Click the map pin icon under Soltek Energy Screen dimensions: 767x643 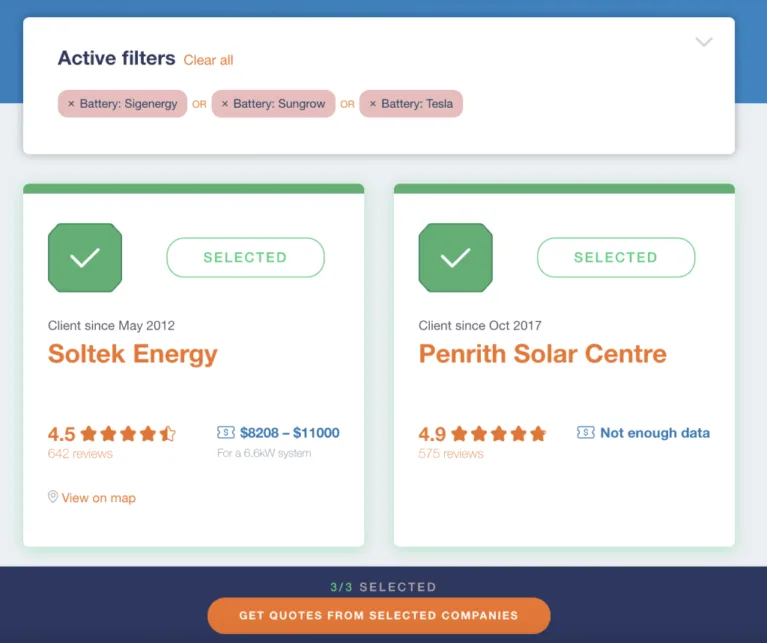click(x=53, y=497)
